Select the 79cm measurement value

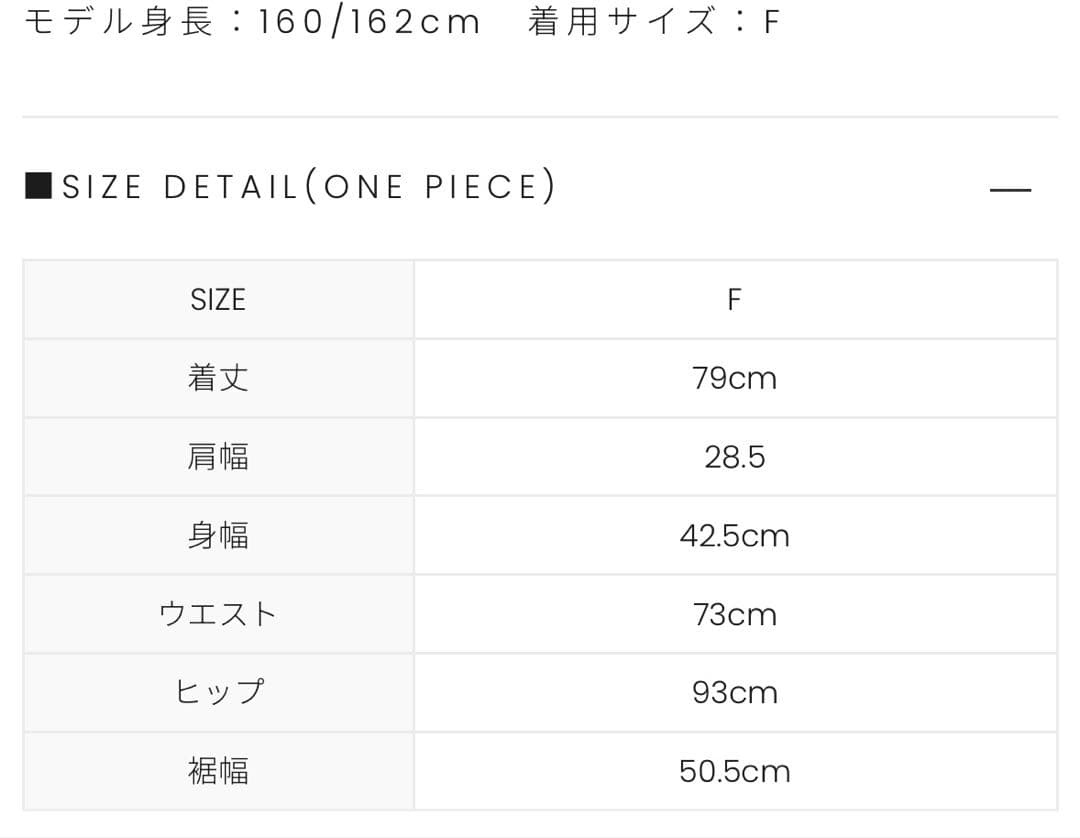(x=735, y=377)
